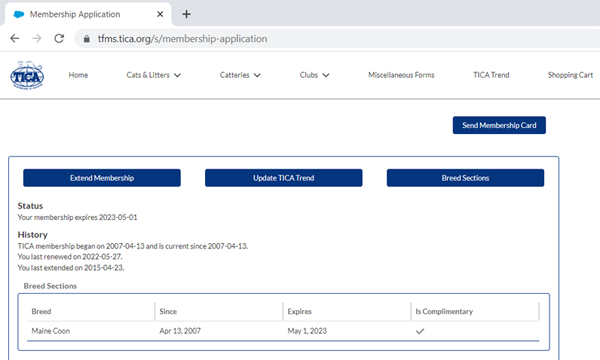Click the browser forward arrow
Viewport: 600px width, 360px height.
[x=37, y=38]
